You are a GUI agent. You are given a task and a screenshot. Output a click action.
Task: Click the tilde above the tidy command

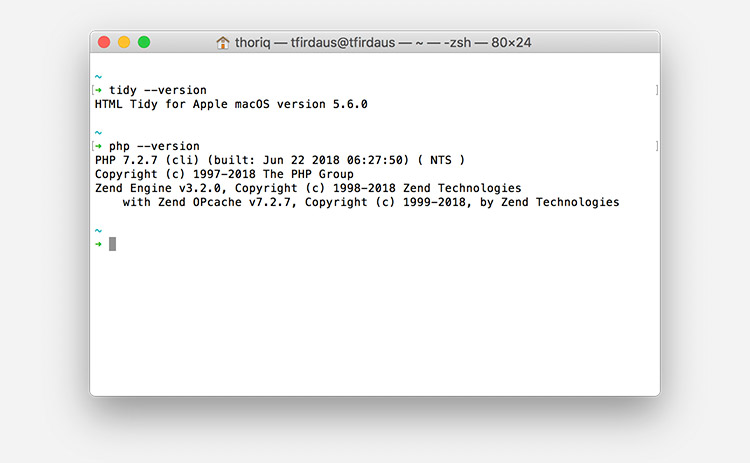[98, 77]
